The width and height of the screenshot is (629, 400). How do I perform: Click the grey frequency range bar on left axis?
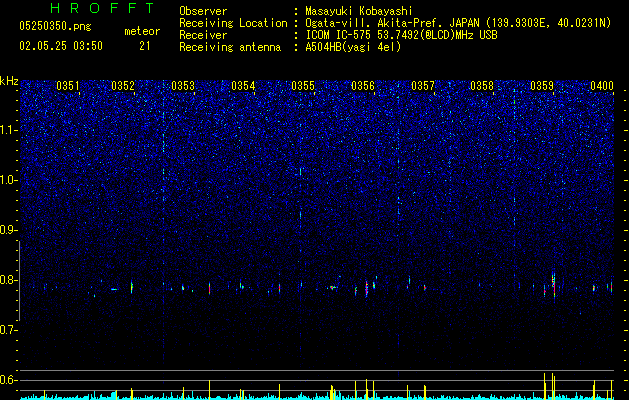pos(19,281)
